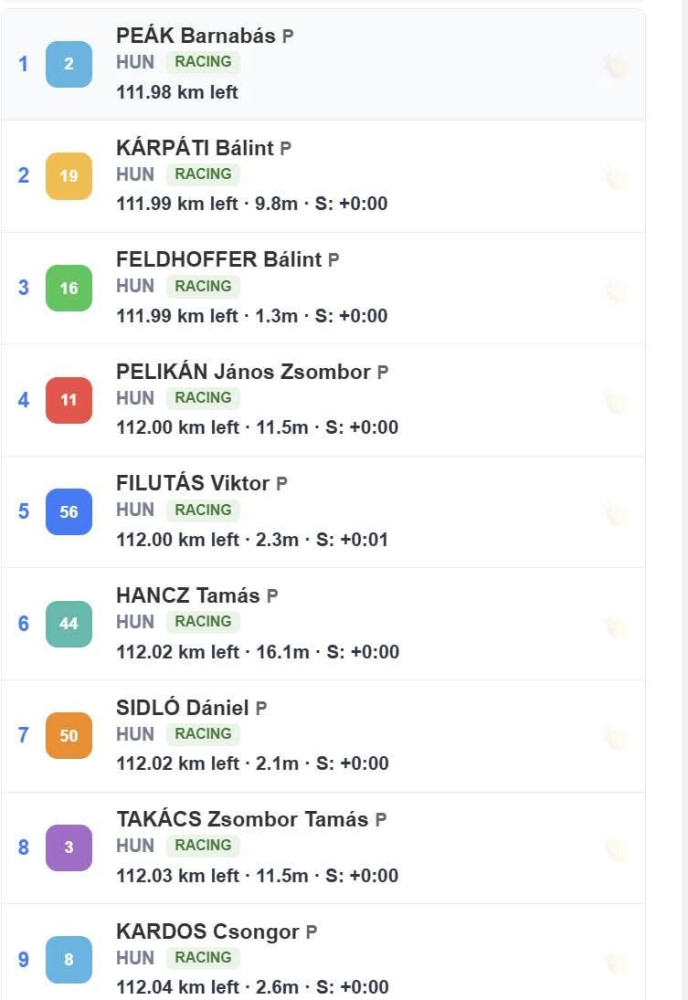Click the red bib number 11 badge
The height and width of the screenshot is (1000, 688).
point(69,400)
